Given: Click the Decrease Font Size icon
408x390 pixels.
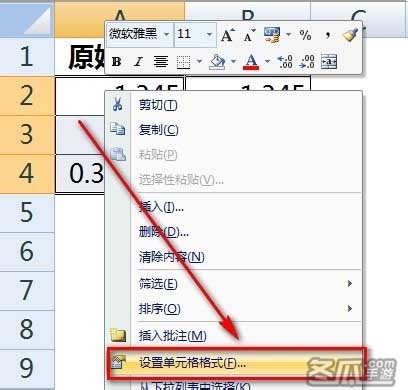Looking at the screenshot, I should coord(249,35).
